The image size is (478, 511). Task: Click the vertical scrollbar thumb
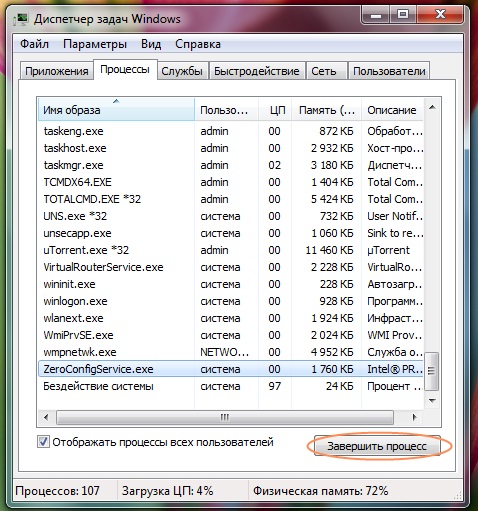click(x=432, y=371)
